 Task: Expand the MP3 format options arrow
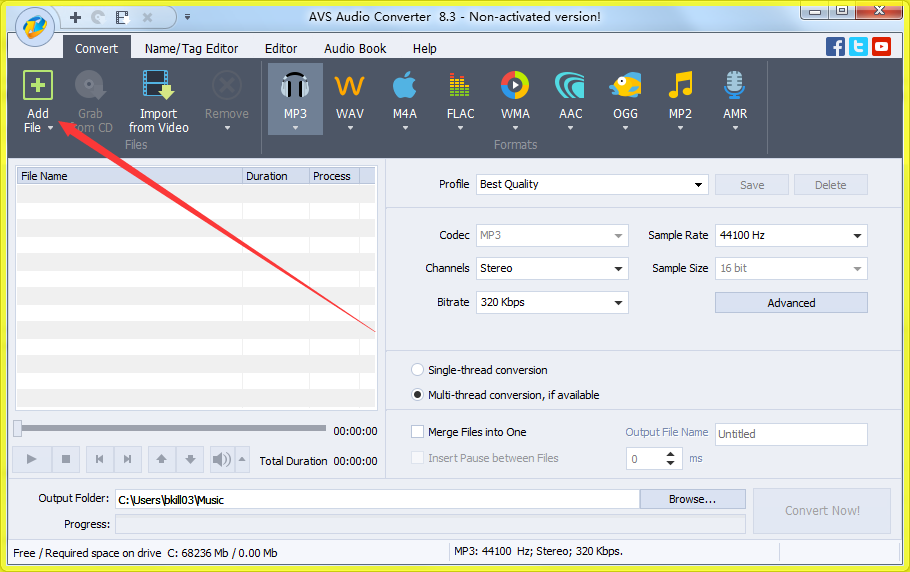pos(295,128)
